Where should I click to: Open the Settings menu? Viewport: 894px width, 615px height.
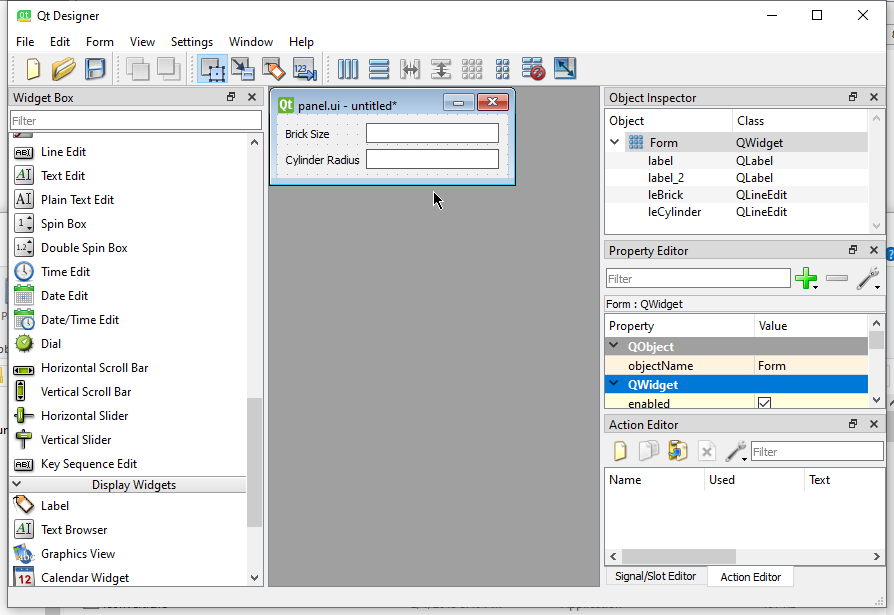[191, 42]
